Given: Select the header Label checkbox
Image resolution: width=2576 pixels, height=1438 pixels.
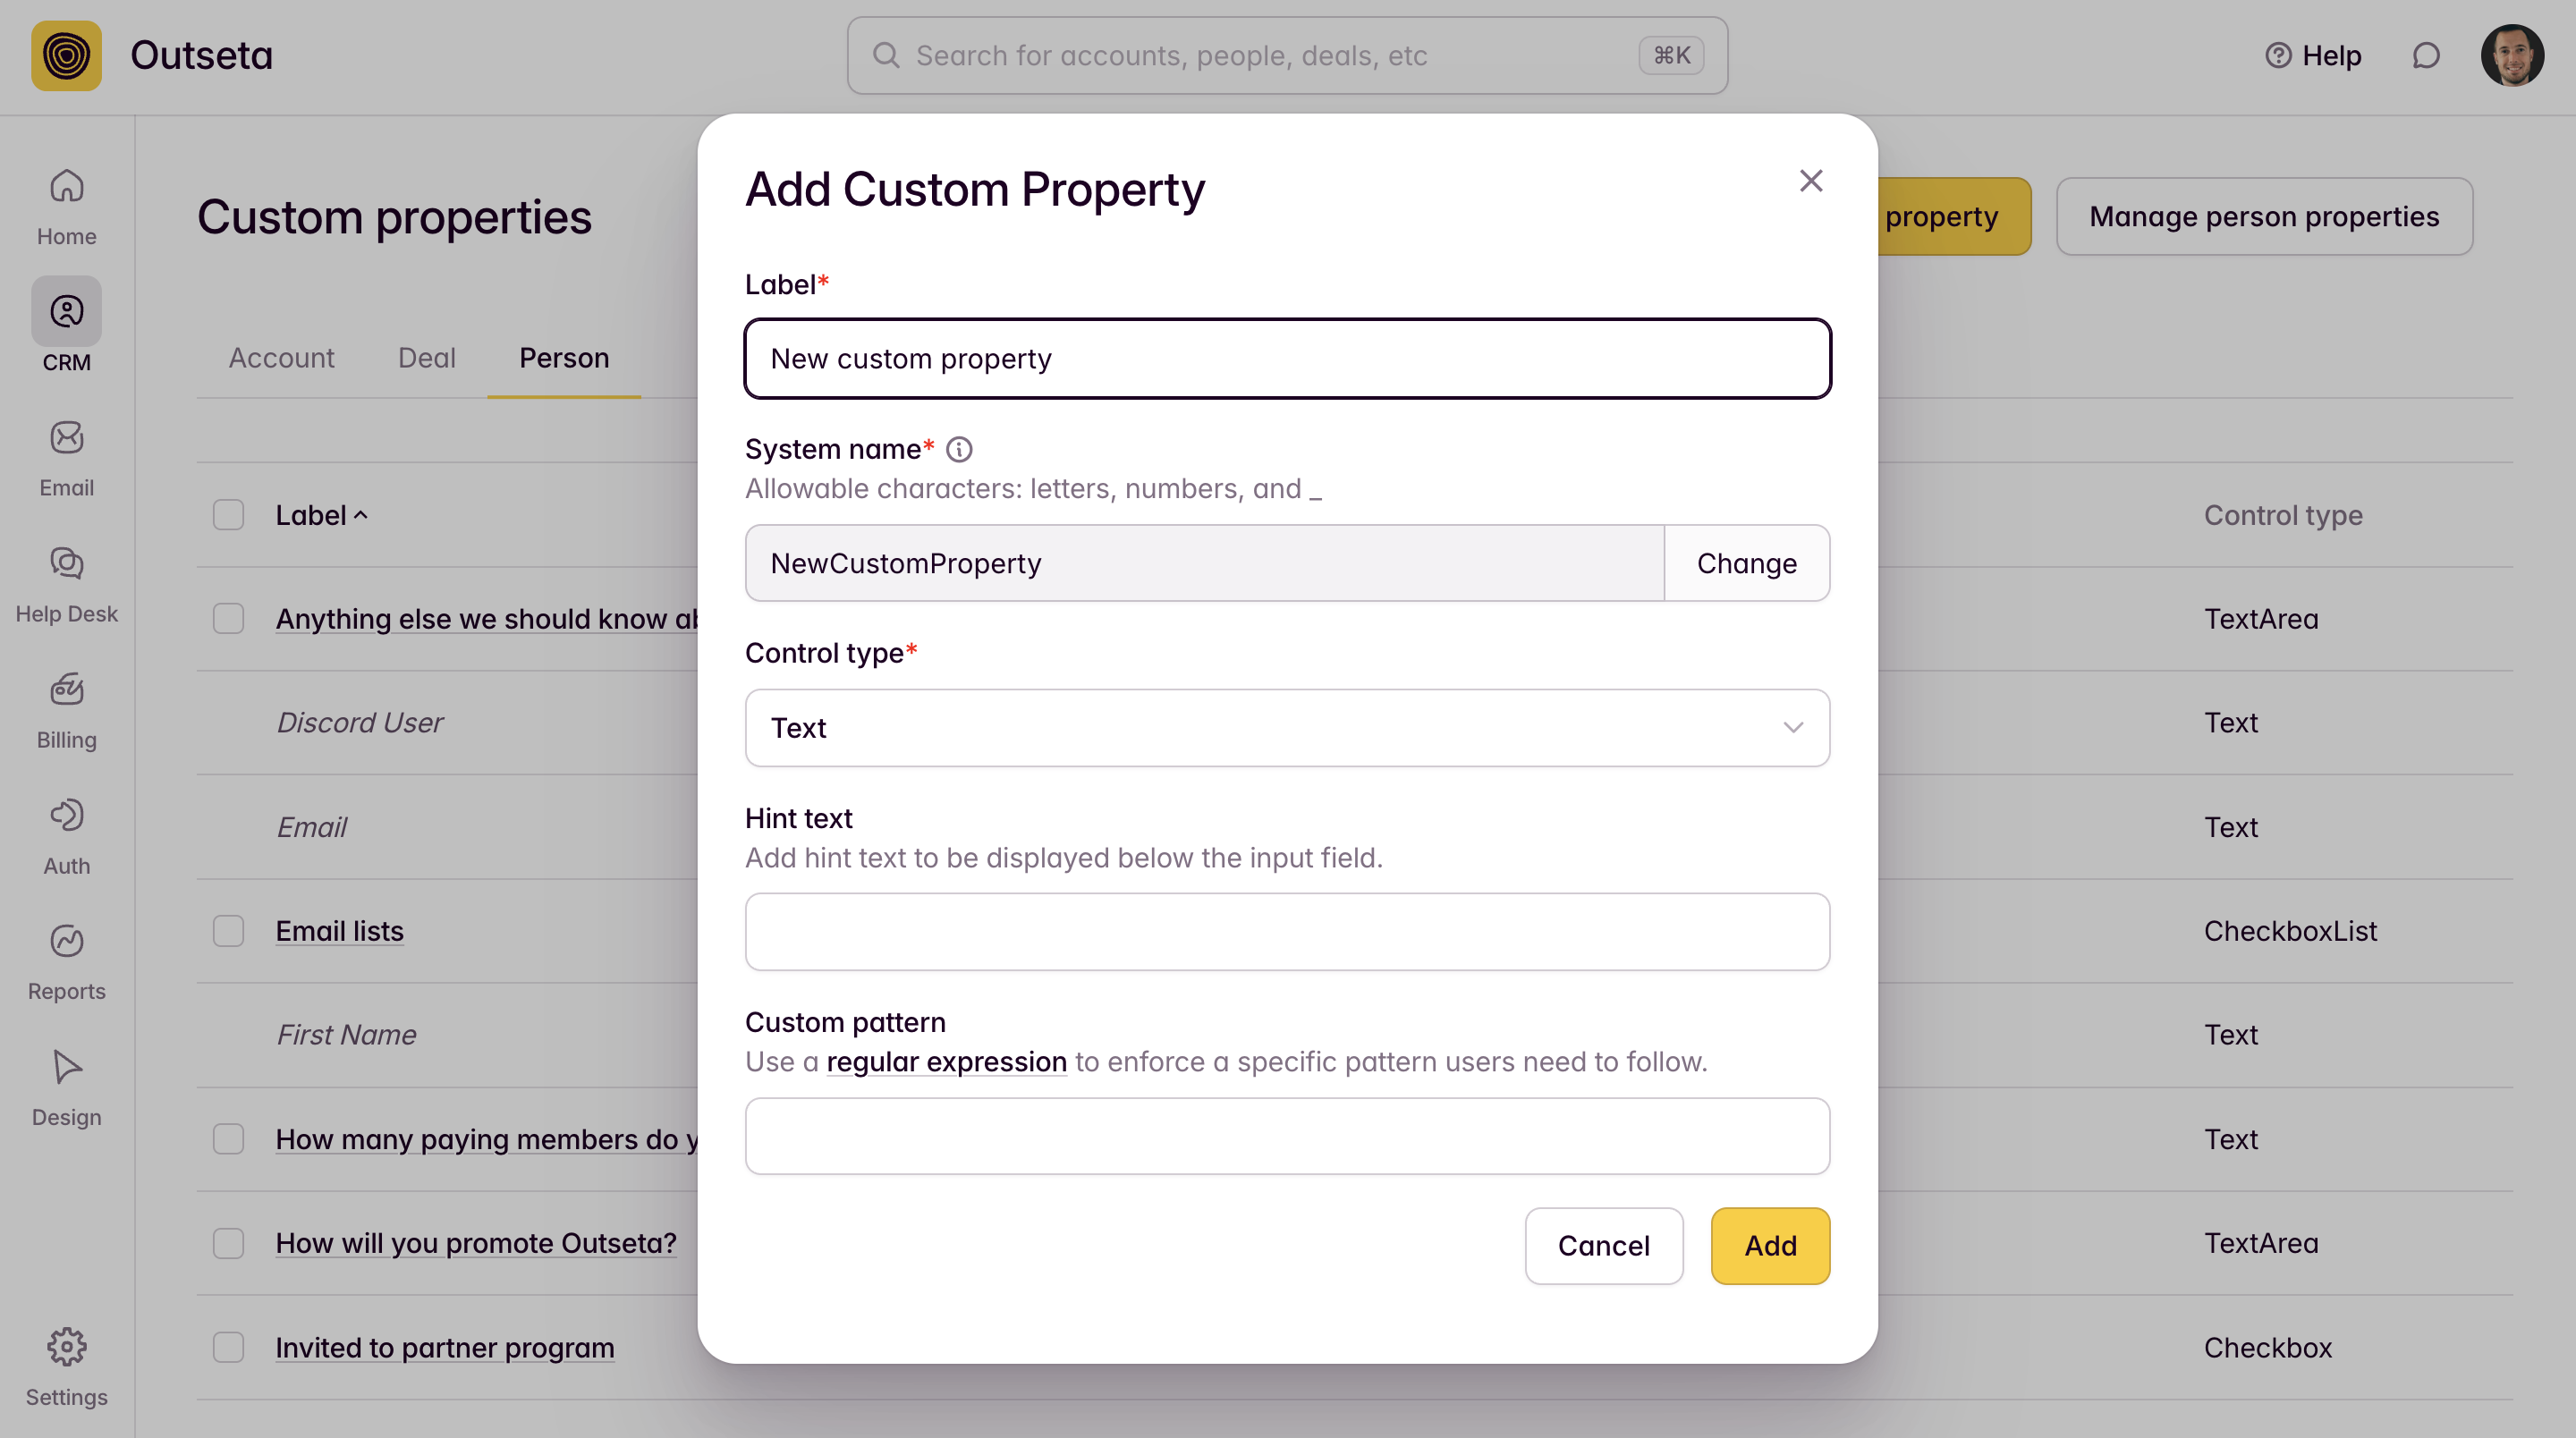Looking at the screenshot, I should point(228,515).
